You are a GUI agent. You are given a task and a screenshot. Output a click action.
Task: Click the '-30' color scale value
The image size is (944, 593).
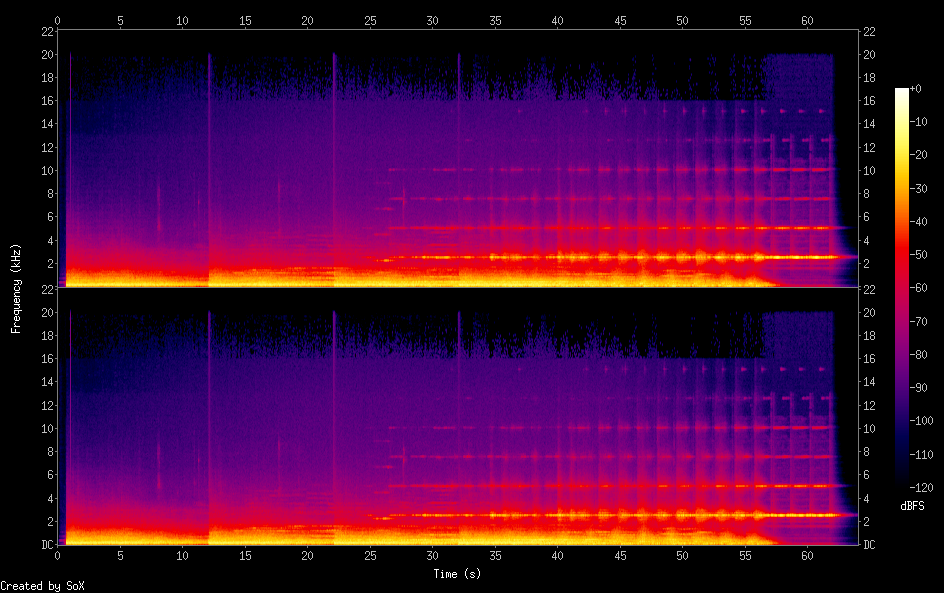pos(919,188)
